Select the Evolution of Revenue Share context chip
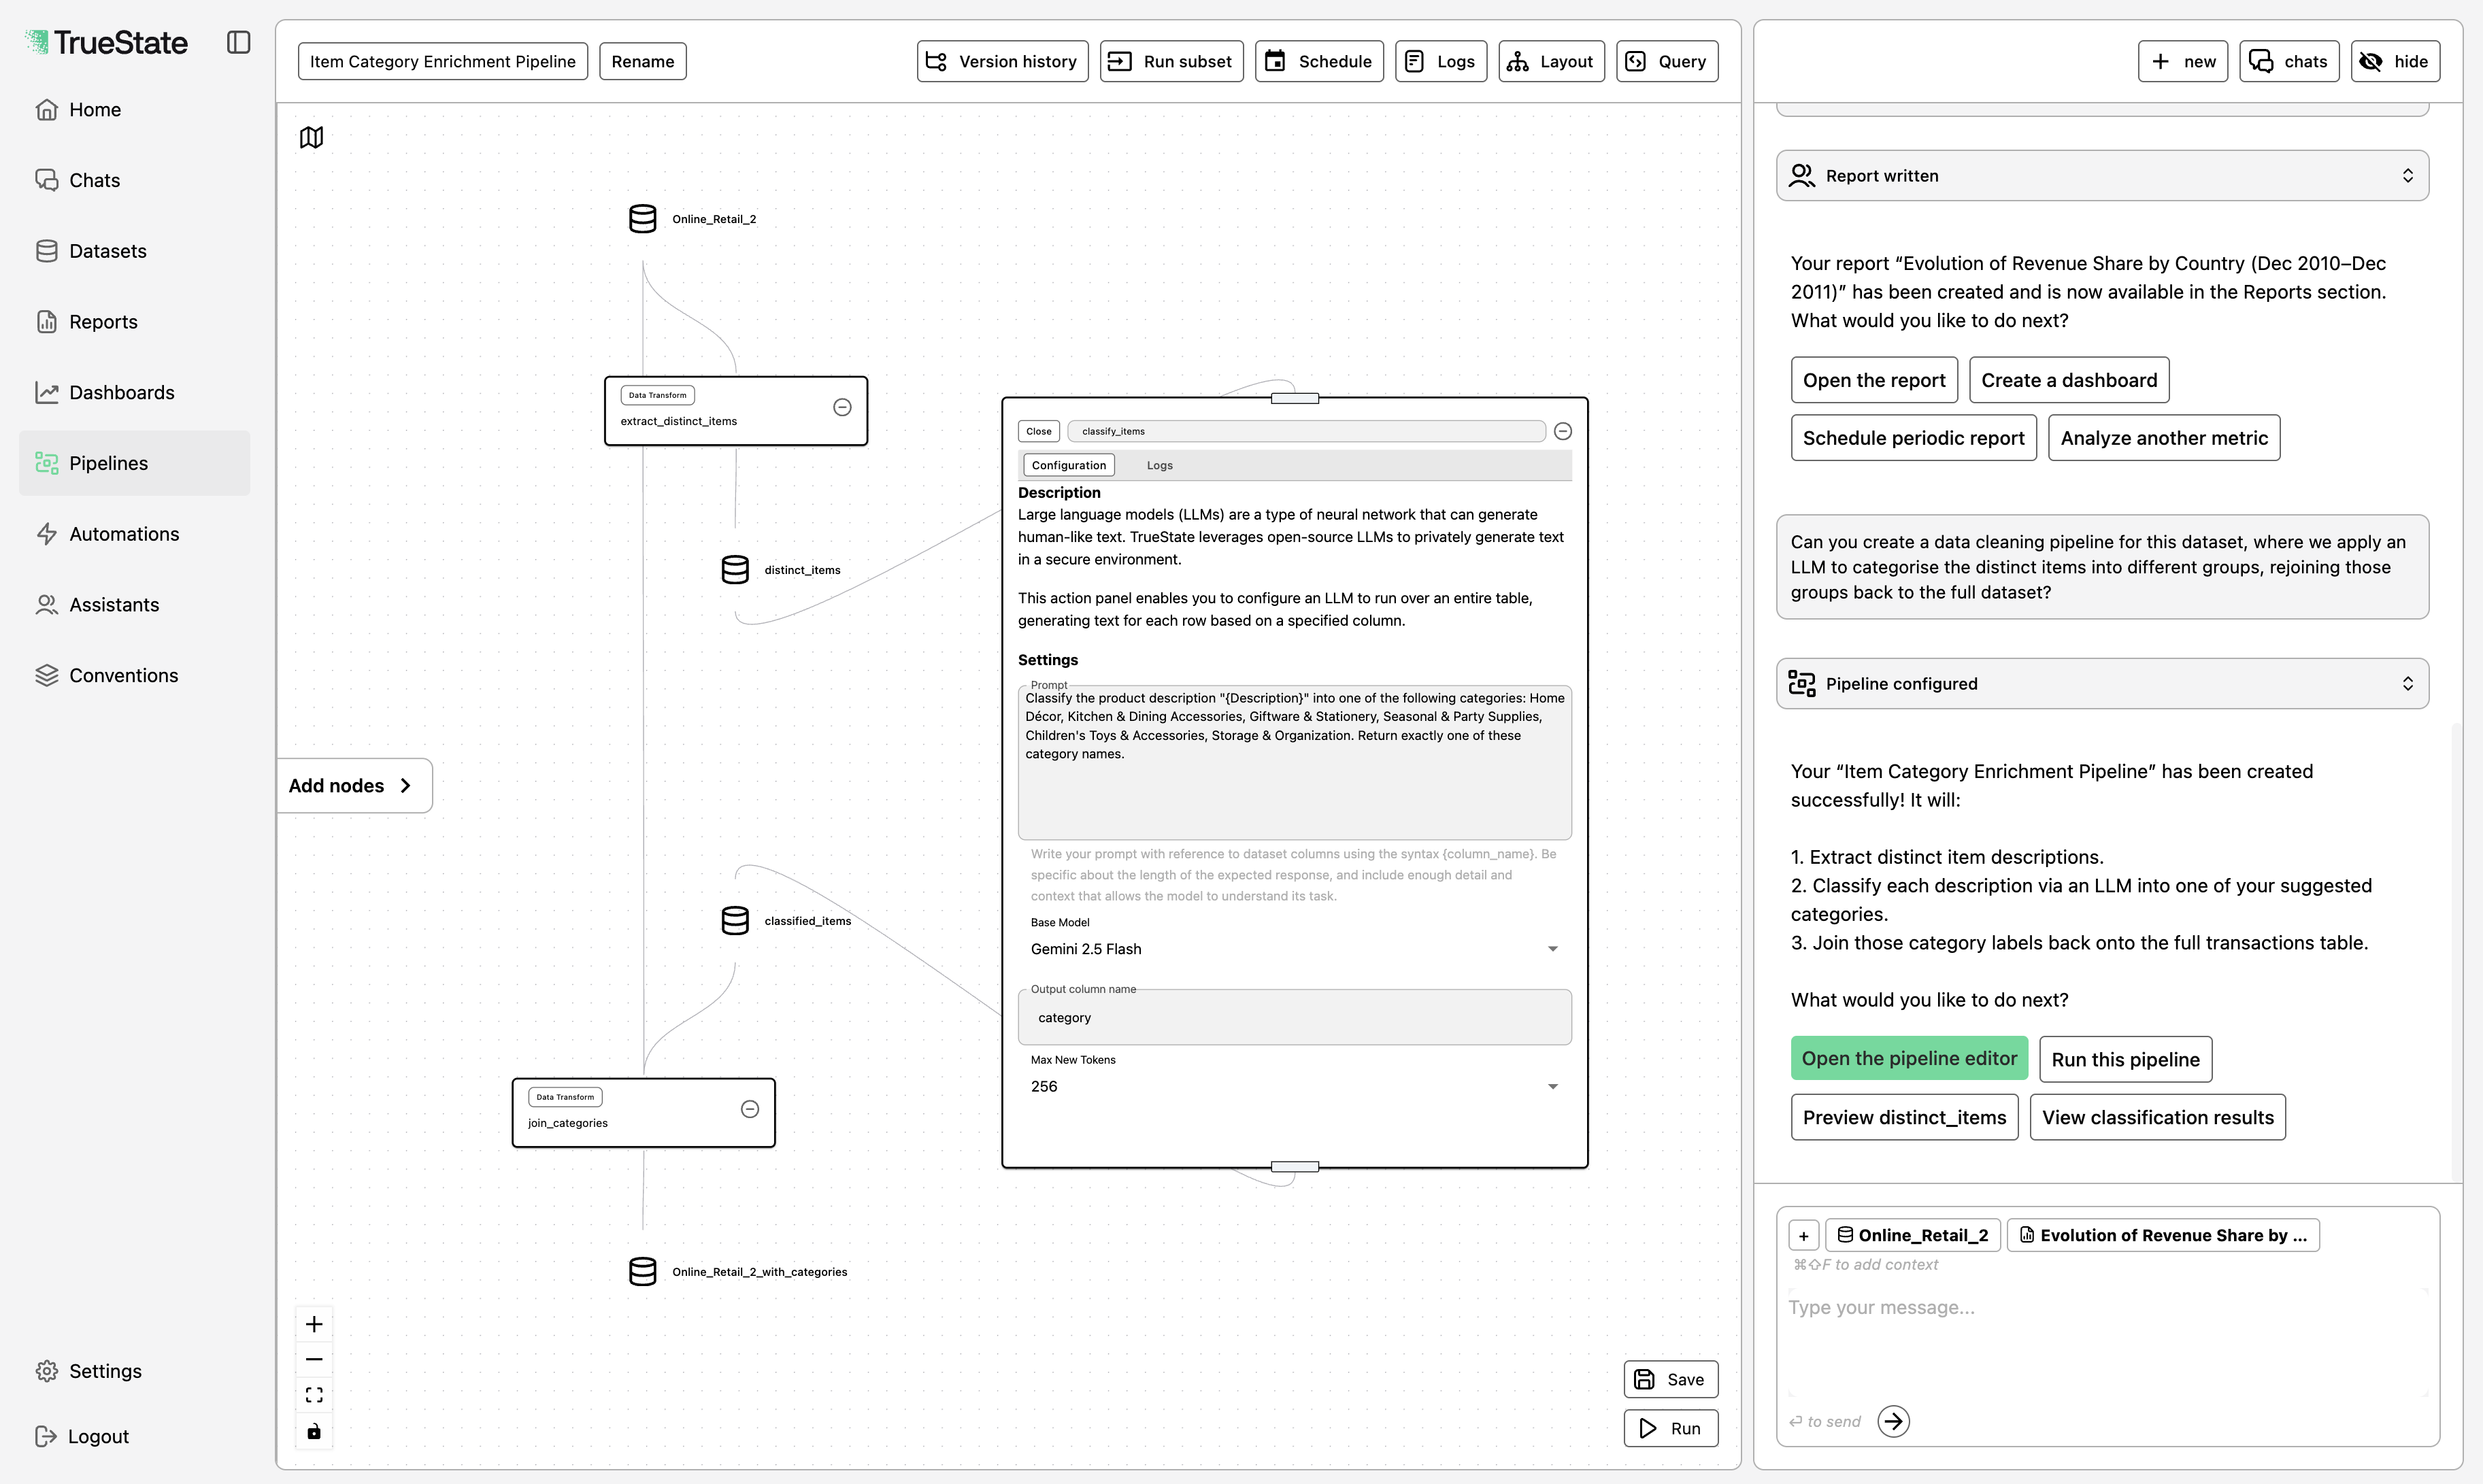Screen dimensions: 2483x1484 2162,1236
